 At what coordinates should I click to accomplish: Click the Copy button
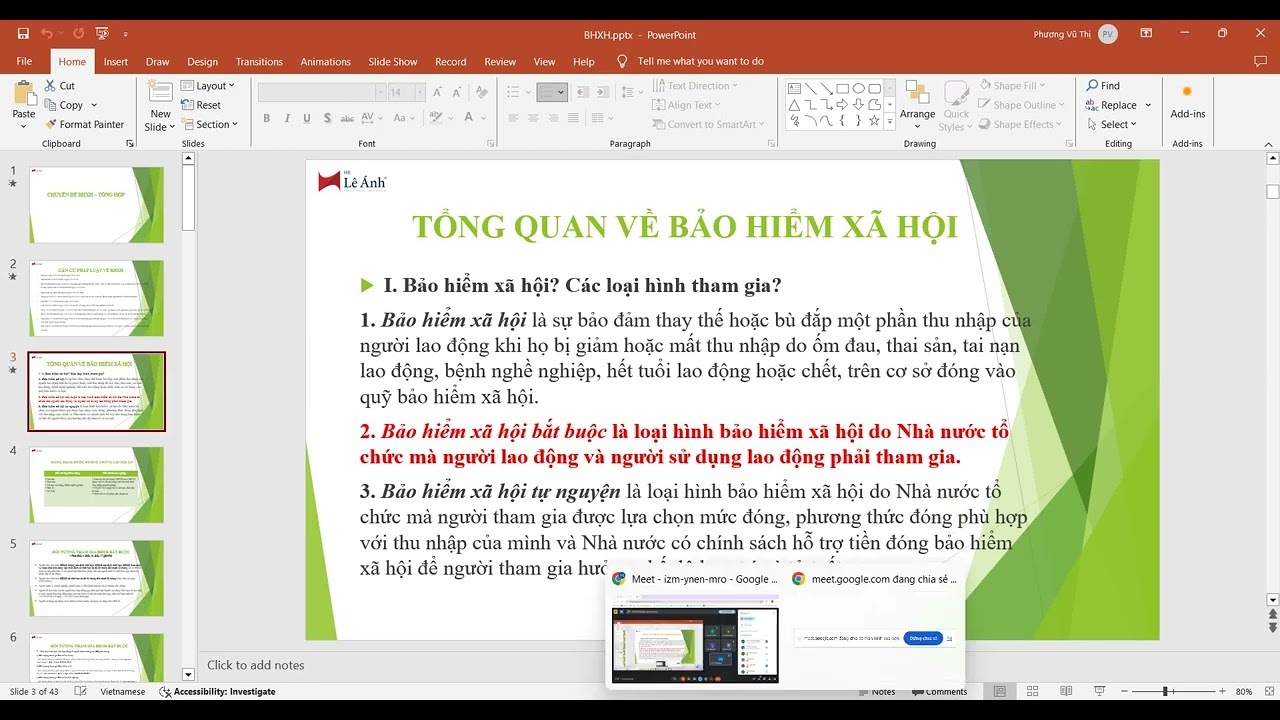coord(64,105)
